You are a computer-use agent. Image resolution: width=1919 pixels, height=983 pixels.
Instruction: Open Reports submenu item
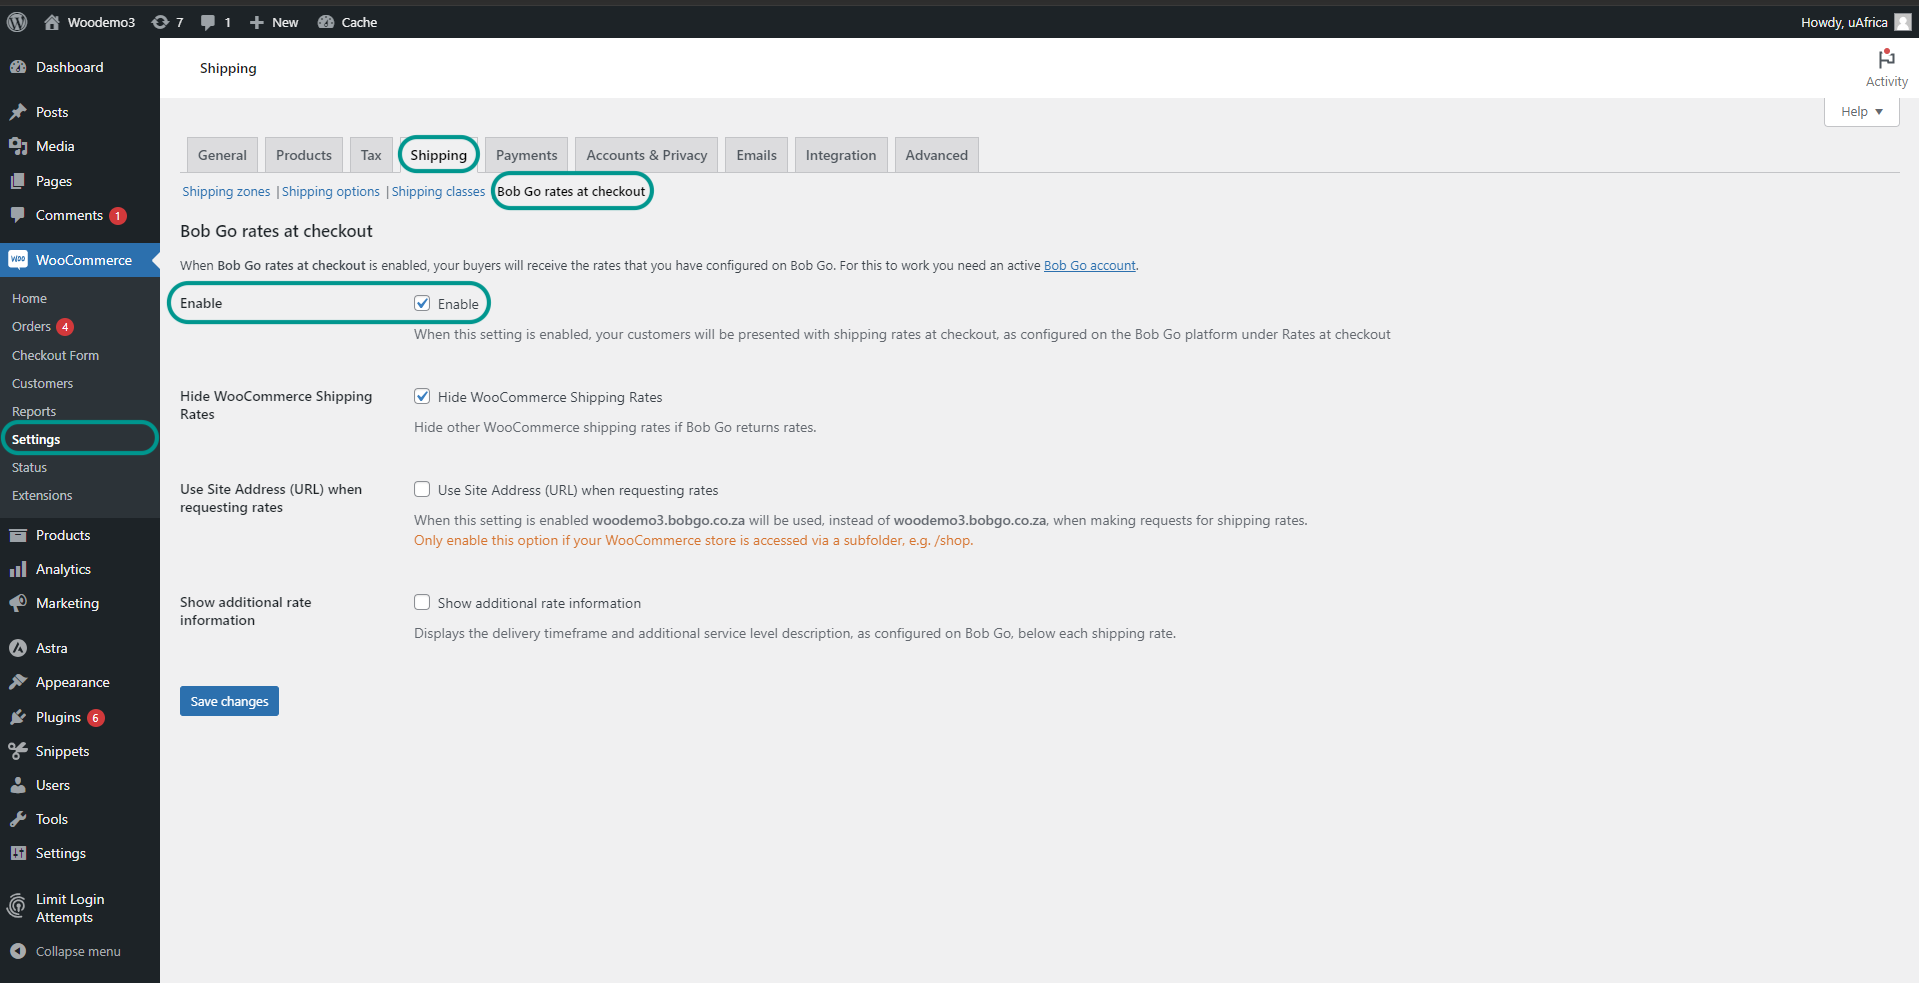[x=34, y=411]
